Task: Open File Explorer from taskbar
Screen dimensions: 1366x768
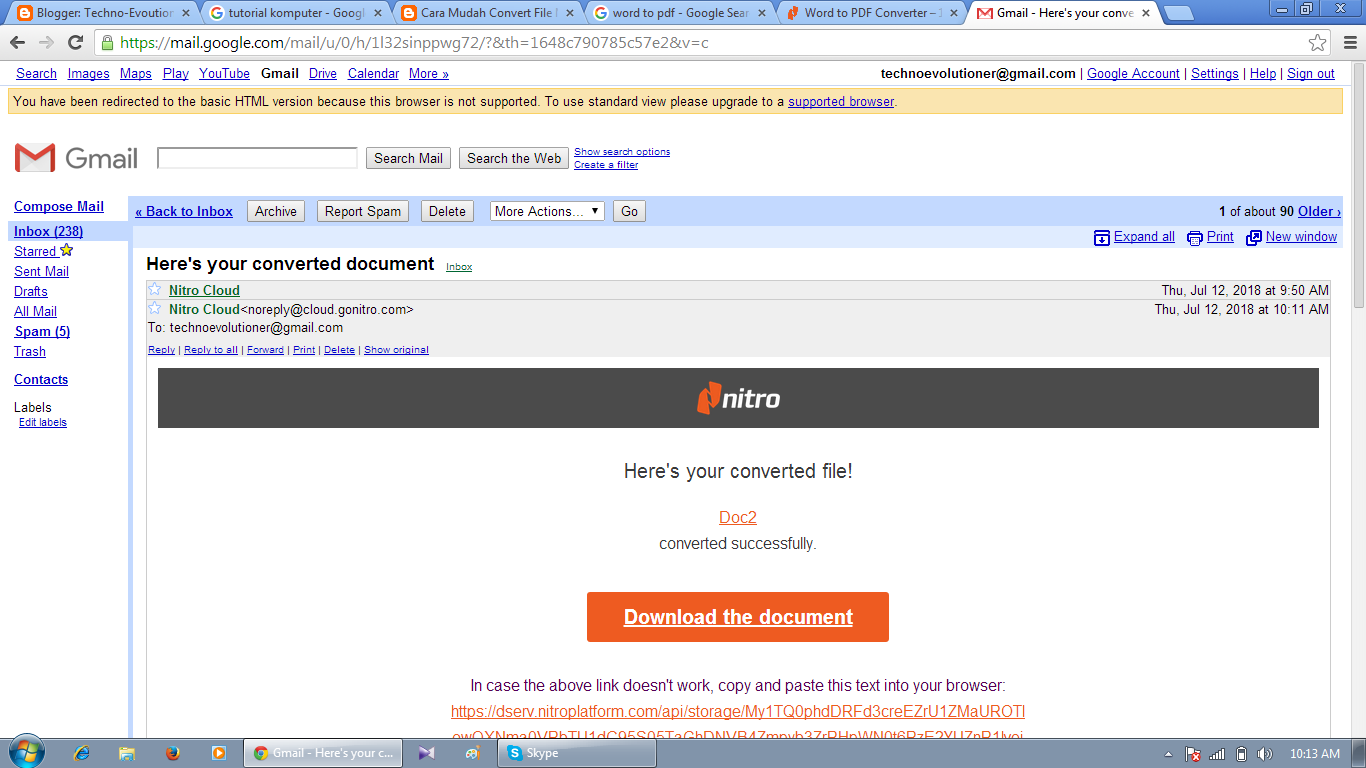Action: pyautogui.click(x=127, y=753)
